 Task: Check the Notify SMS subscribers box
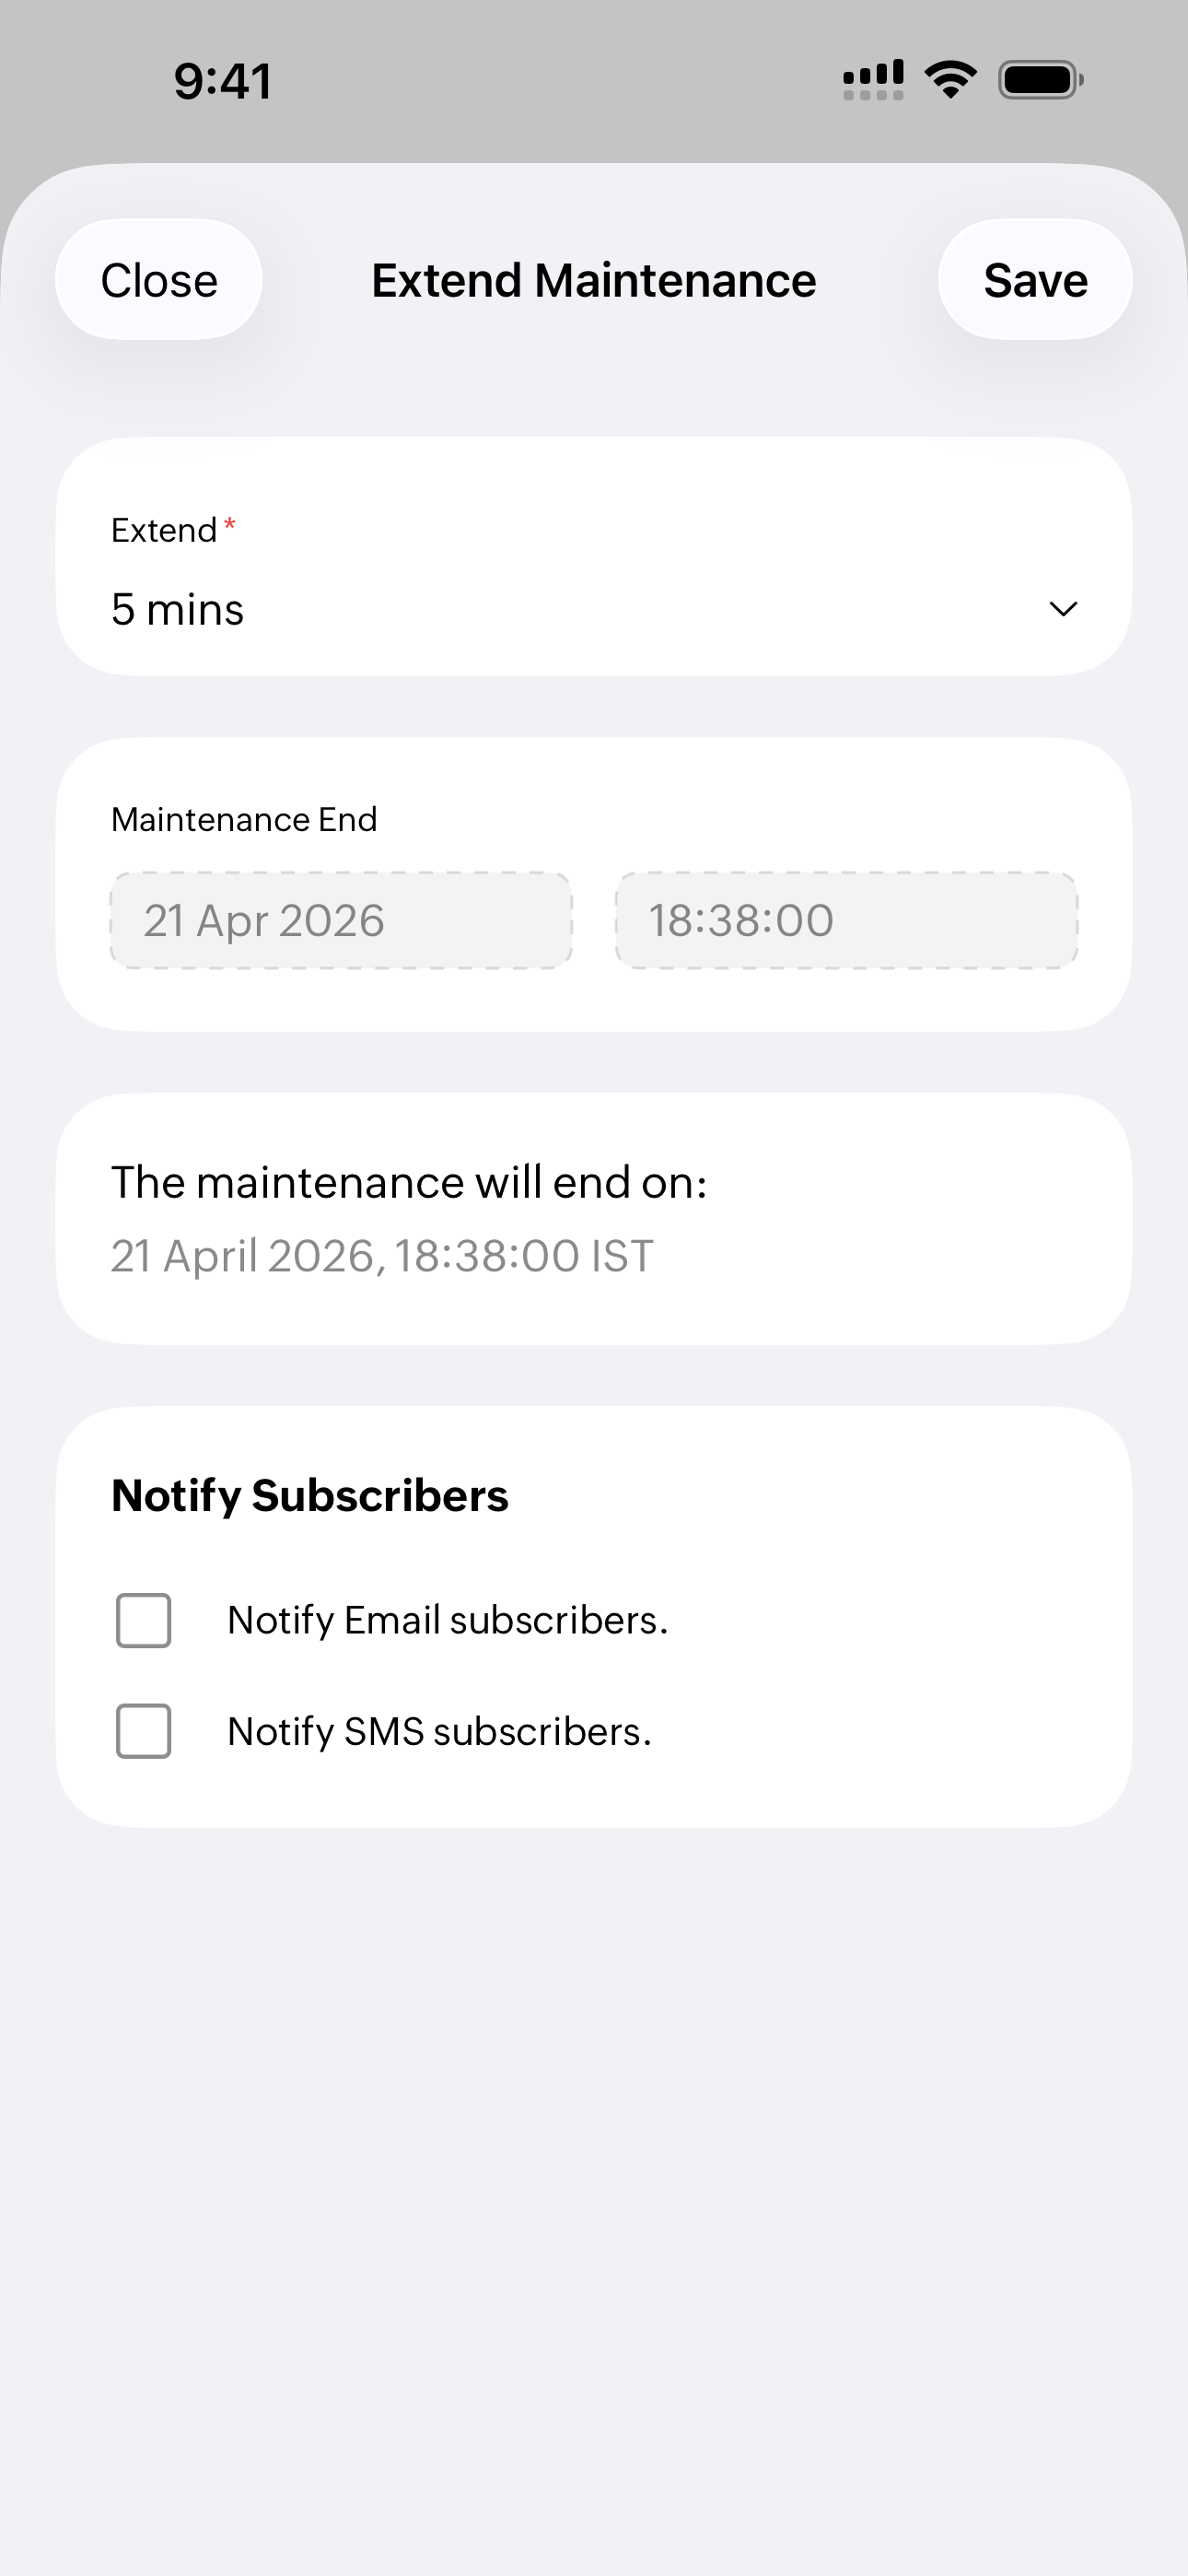(144, 1731)
